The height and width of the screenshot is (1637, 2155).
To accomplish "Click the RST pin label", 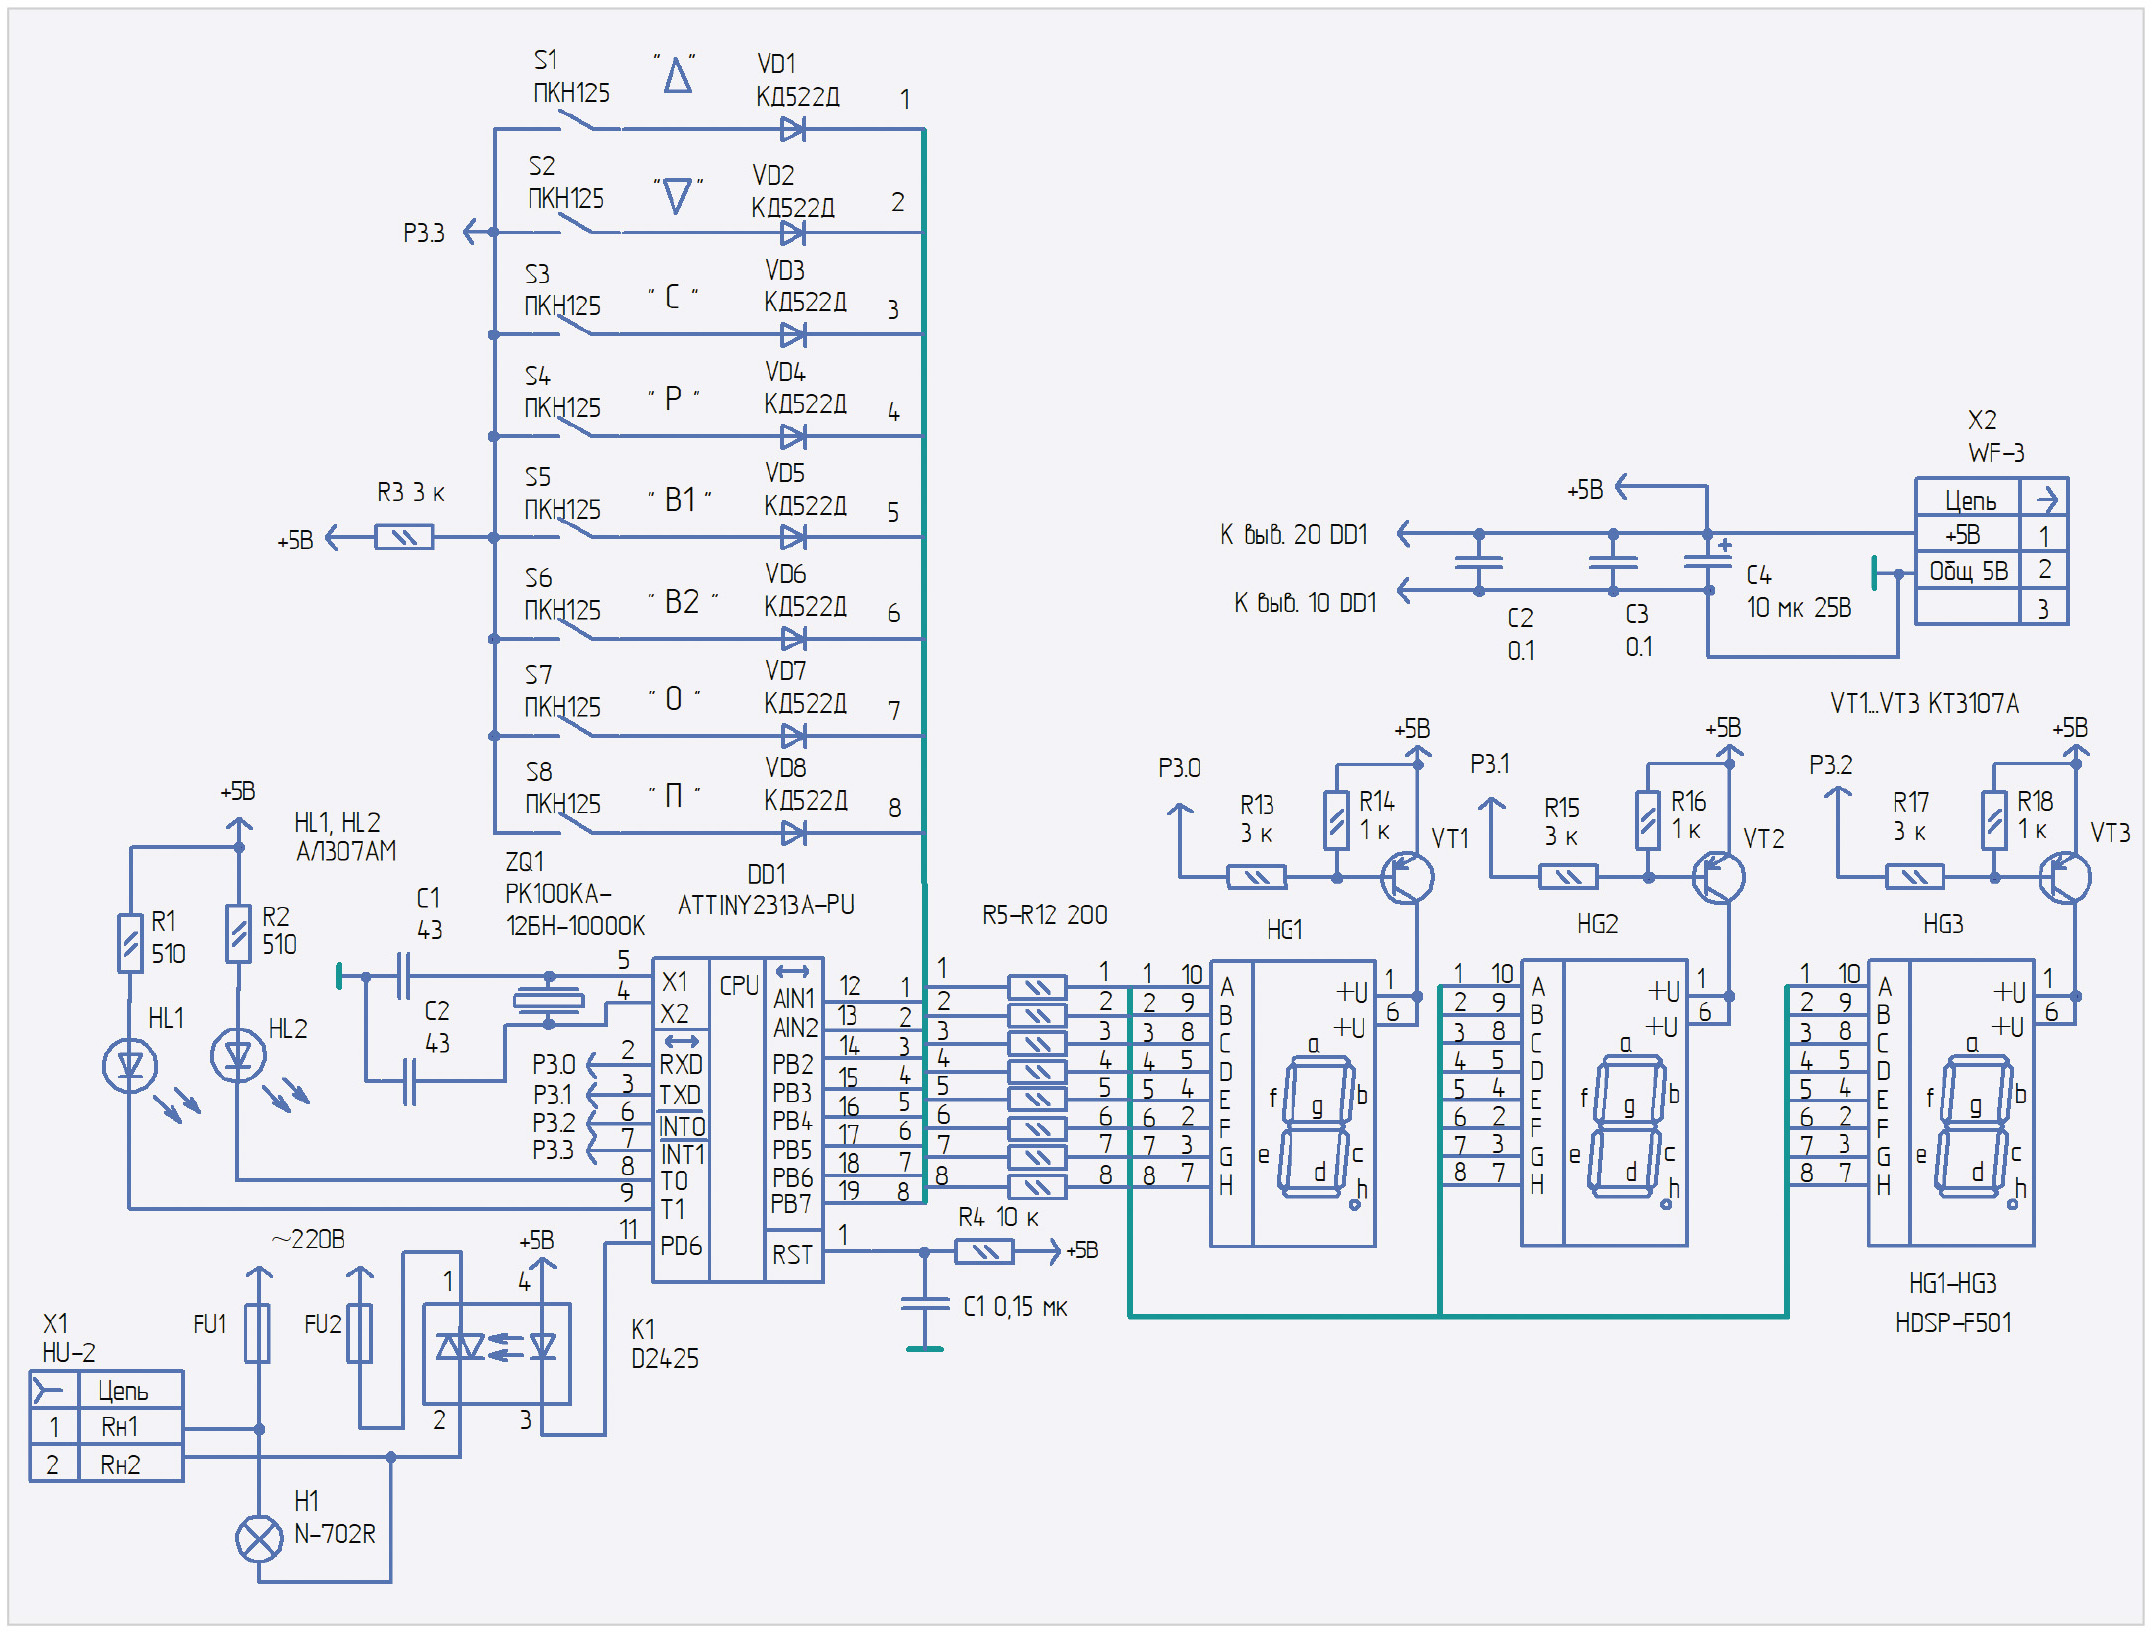I will (x=792, y=1254).
